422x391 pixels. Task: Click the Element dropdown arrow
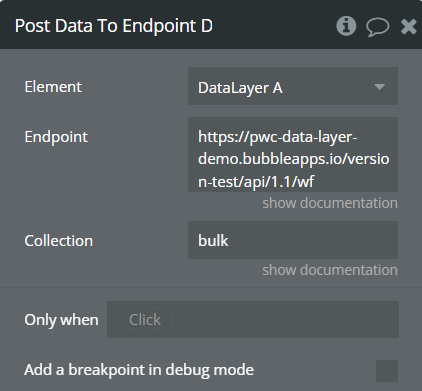(x=380, y=87)
